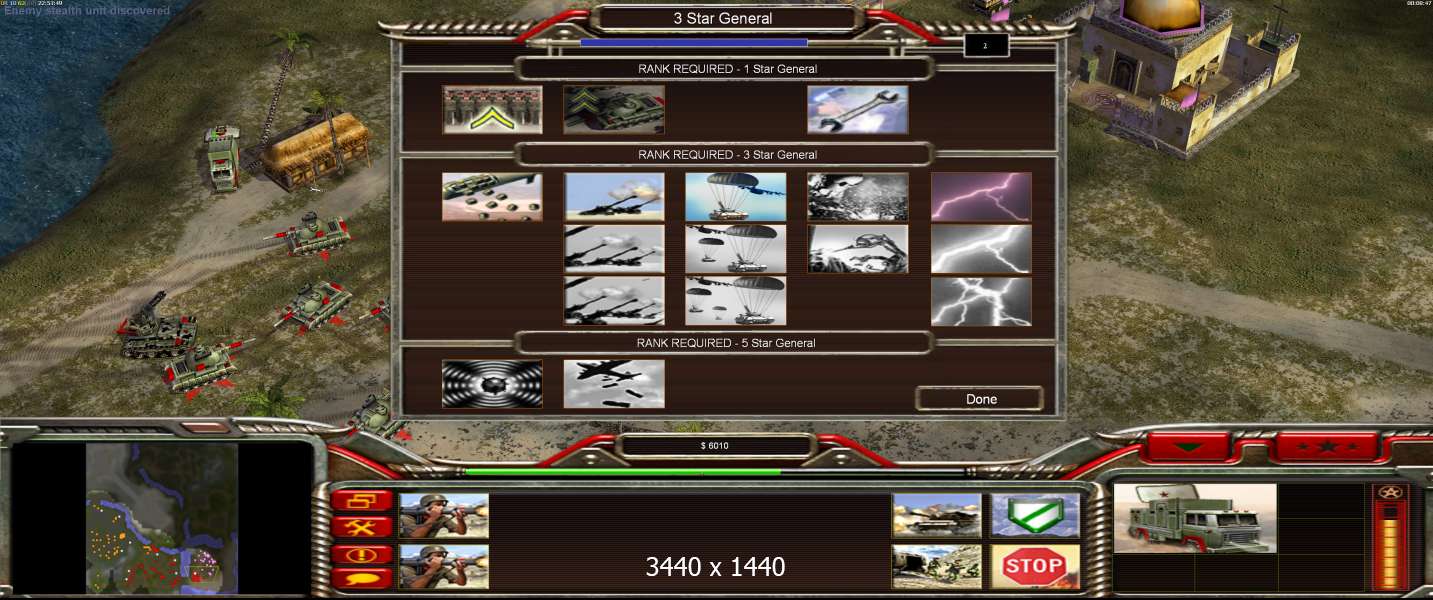Choose the colored Tank Paradrop level one
The width and height of the screenshot is (1433, 600).
coord(736,197)
